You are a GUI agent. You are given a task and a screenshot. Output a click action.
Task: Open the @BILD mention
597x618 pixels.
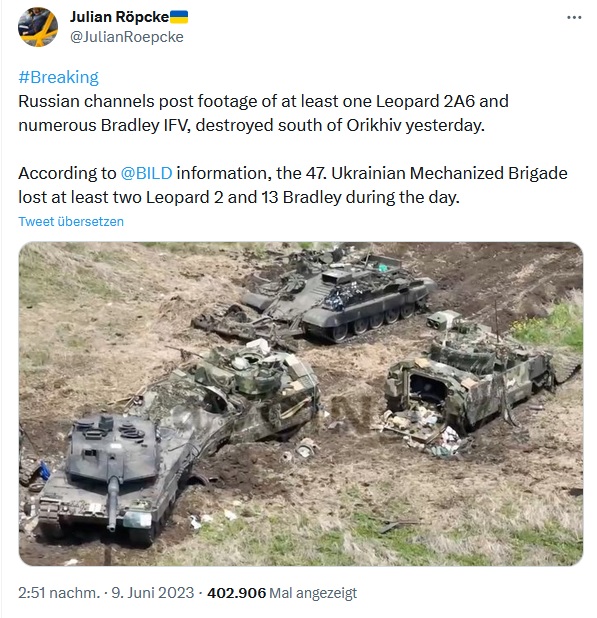146,173
